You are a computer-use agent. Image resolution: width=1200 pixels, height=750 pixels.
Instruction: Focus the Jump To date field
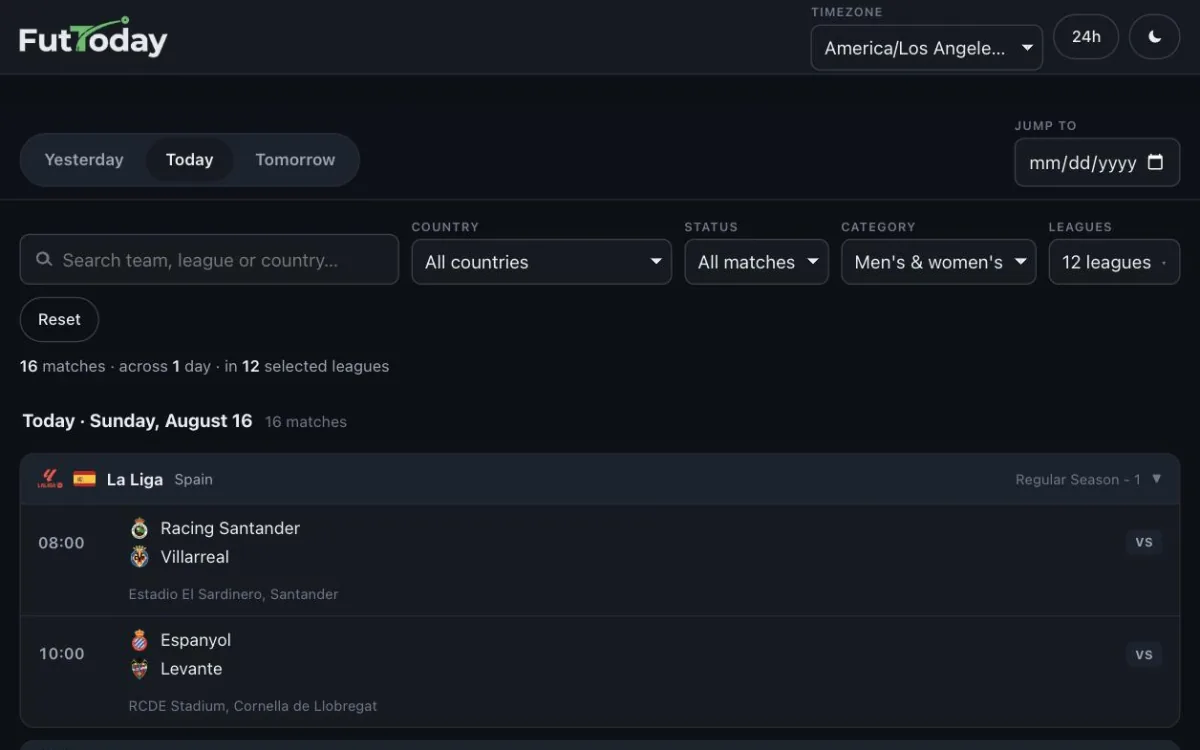coord(1097,162)
